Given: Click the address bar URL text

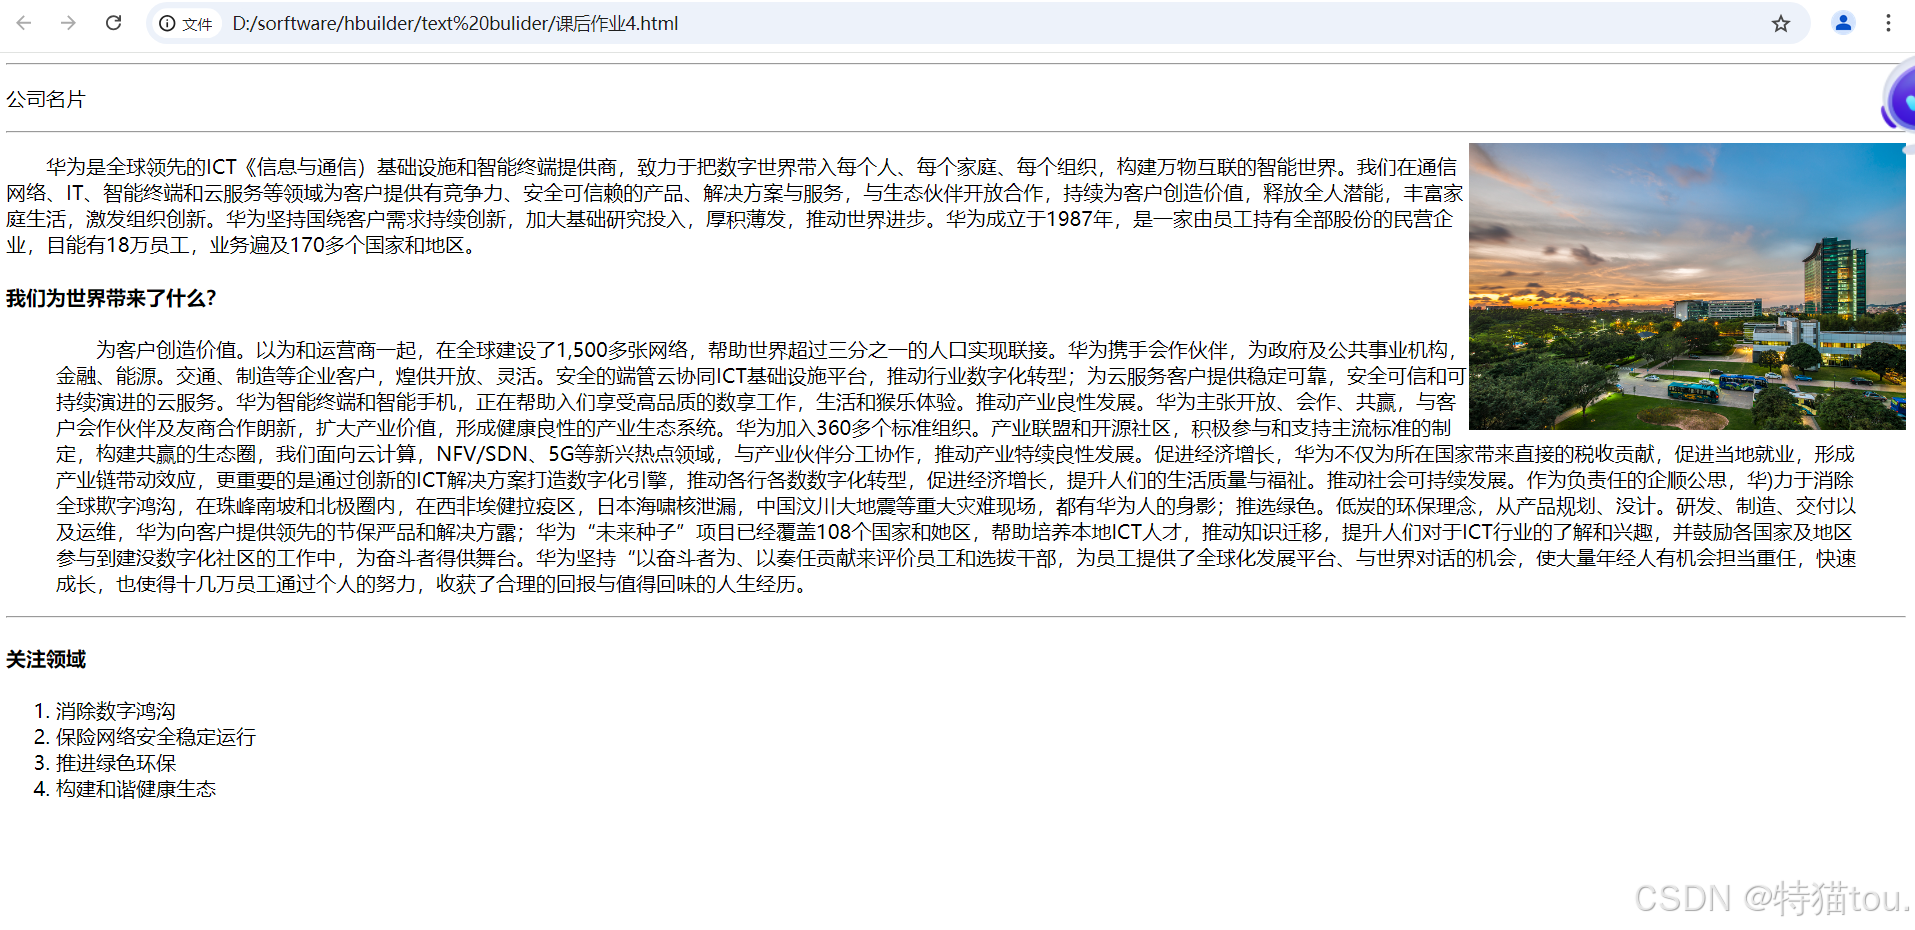Looking at the screenshot, I should [455, 23].
